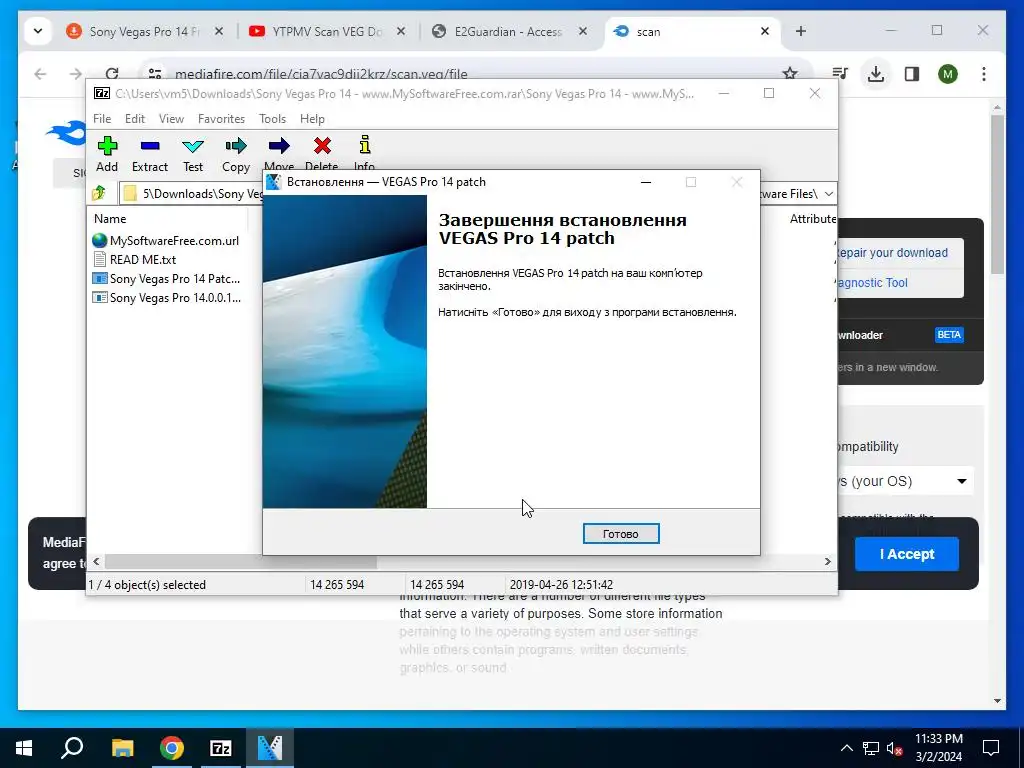Viewport: 1024px width, 768px height.
Task: Click the muted volume tray icon
Action: [x=894, y=748]
